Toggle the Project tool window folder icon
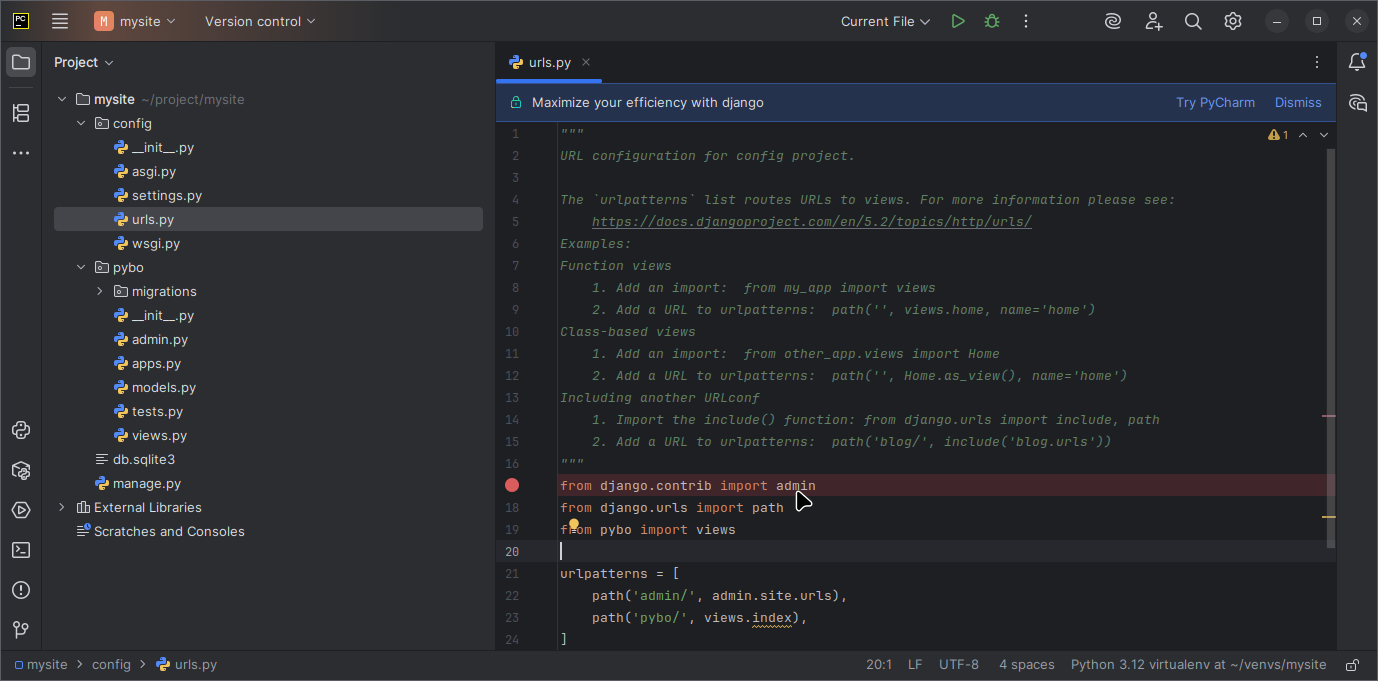The image size is (1378, 681). (21, 62)
